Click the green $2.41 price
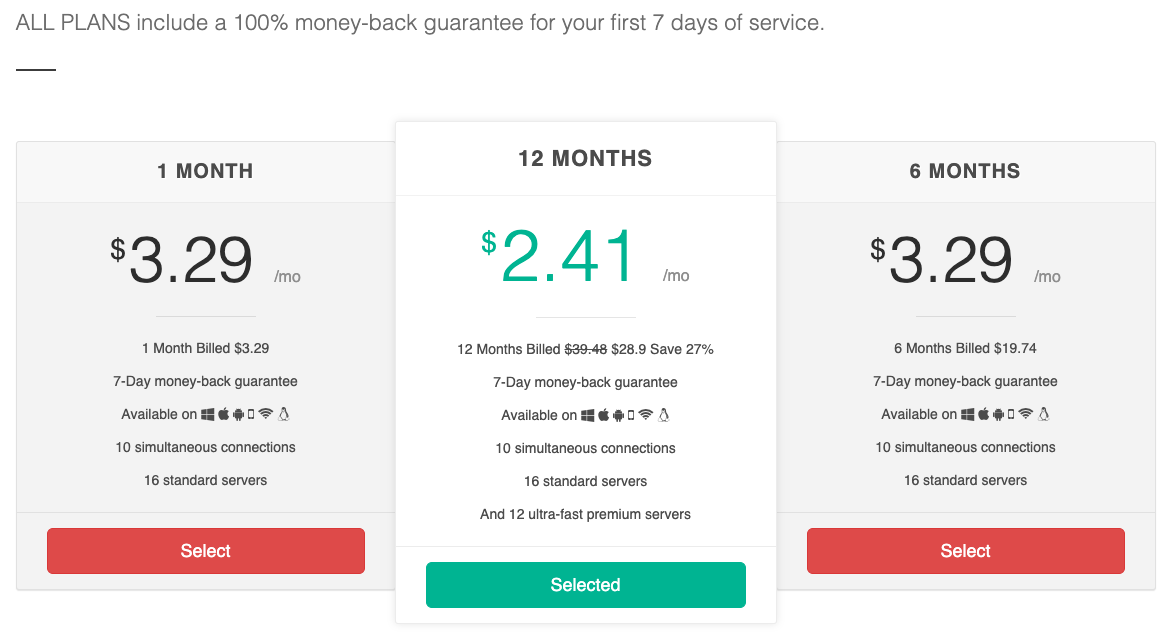This screenshot has width=1176, height=637. coord(558,256)
